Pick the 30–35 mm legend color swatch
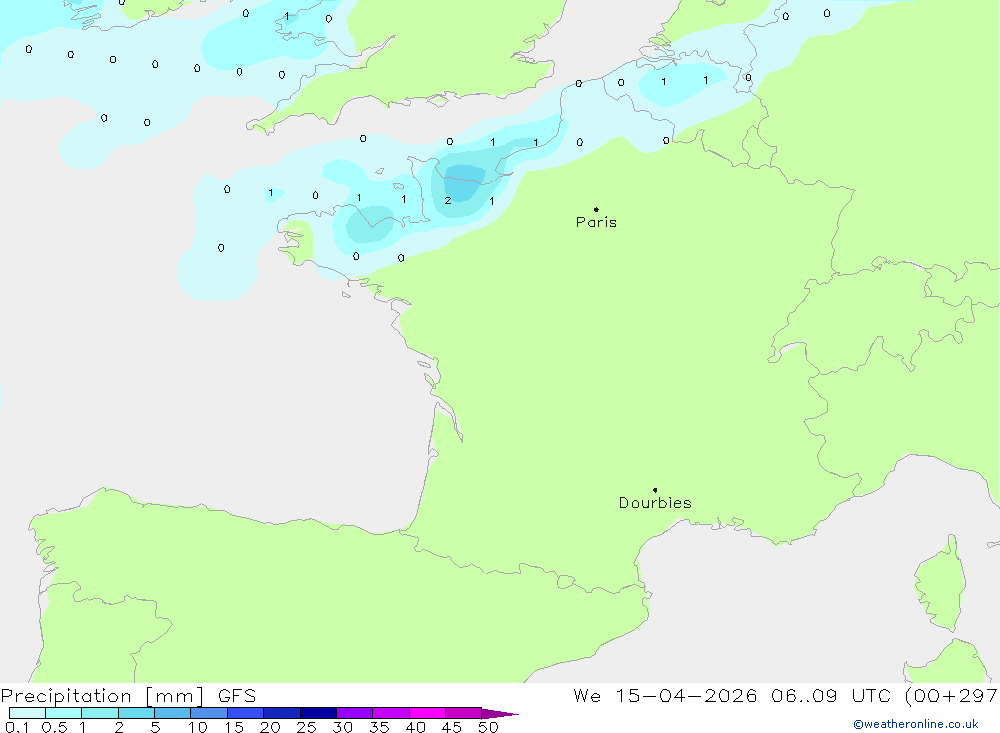The image size is (1000, 733). [355, 713]
